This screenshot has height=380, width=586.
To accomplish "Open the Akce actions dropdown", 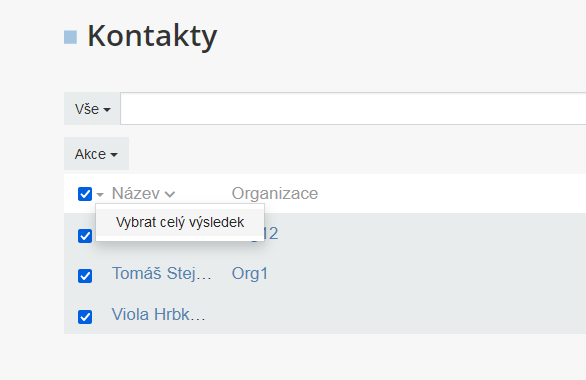I will pos(96,154).
